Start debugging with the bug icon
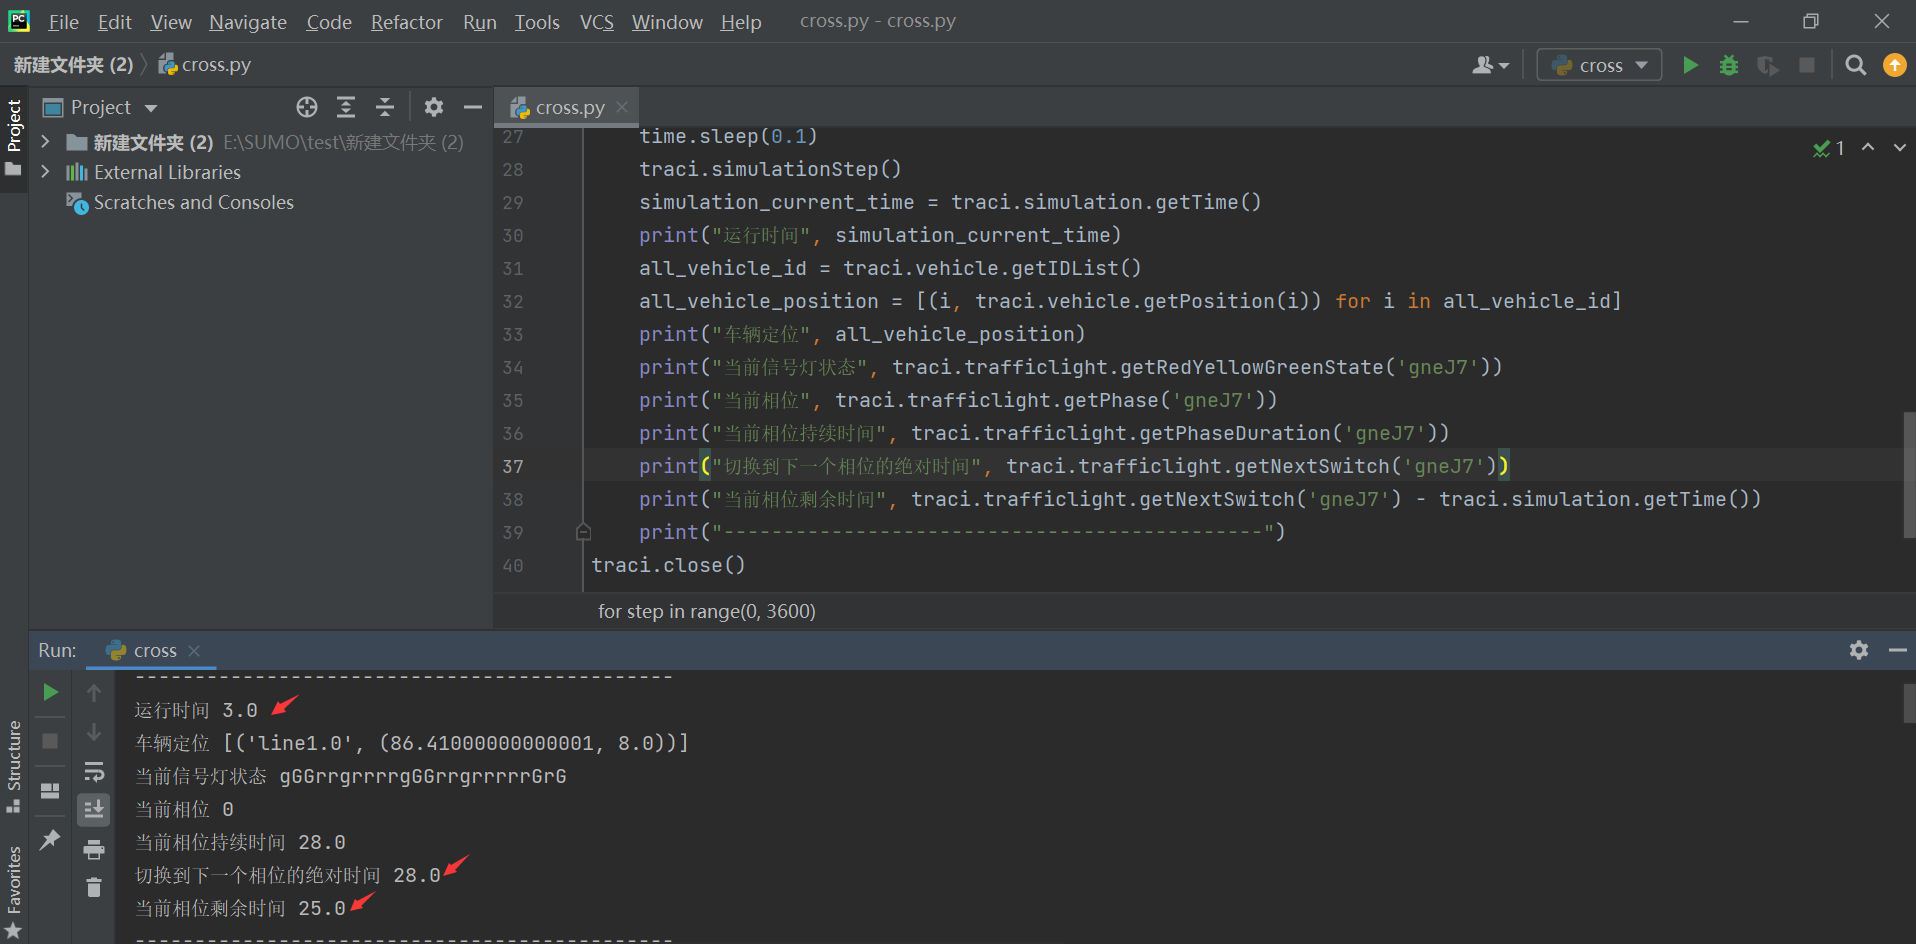 [x=1729, y=65]
